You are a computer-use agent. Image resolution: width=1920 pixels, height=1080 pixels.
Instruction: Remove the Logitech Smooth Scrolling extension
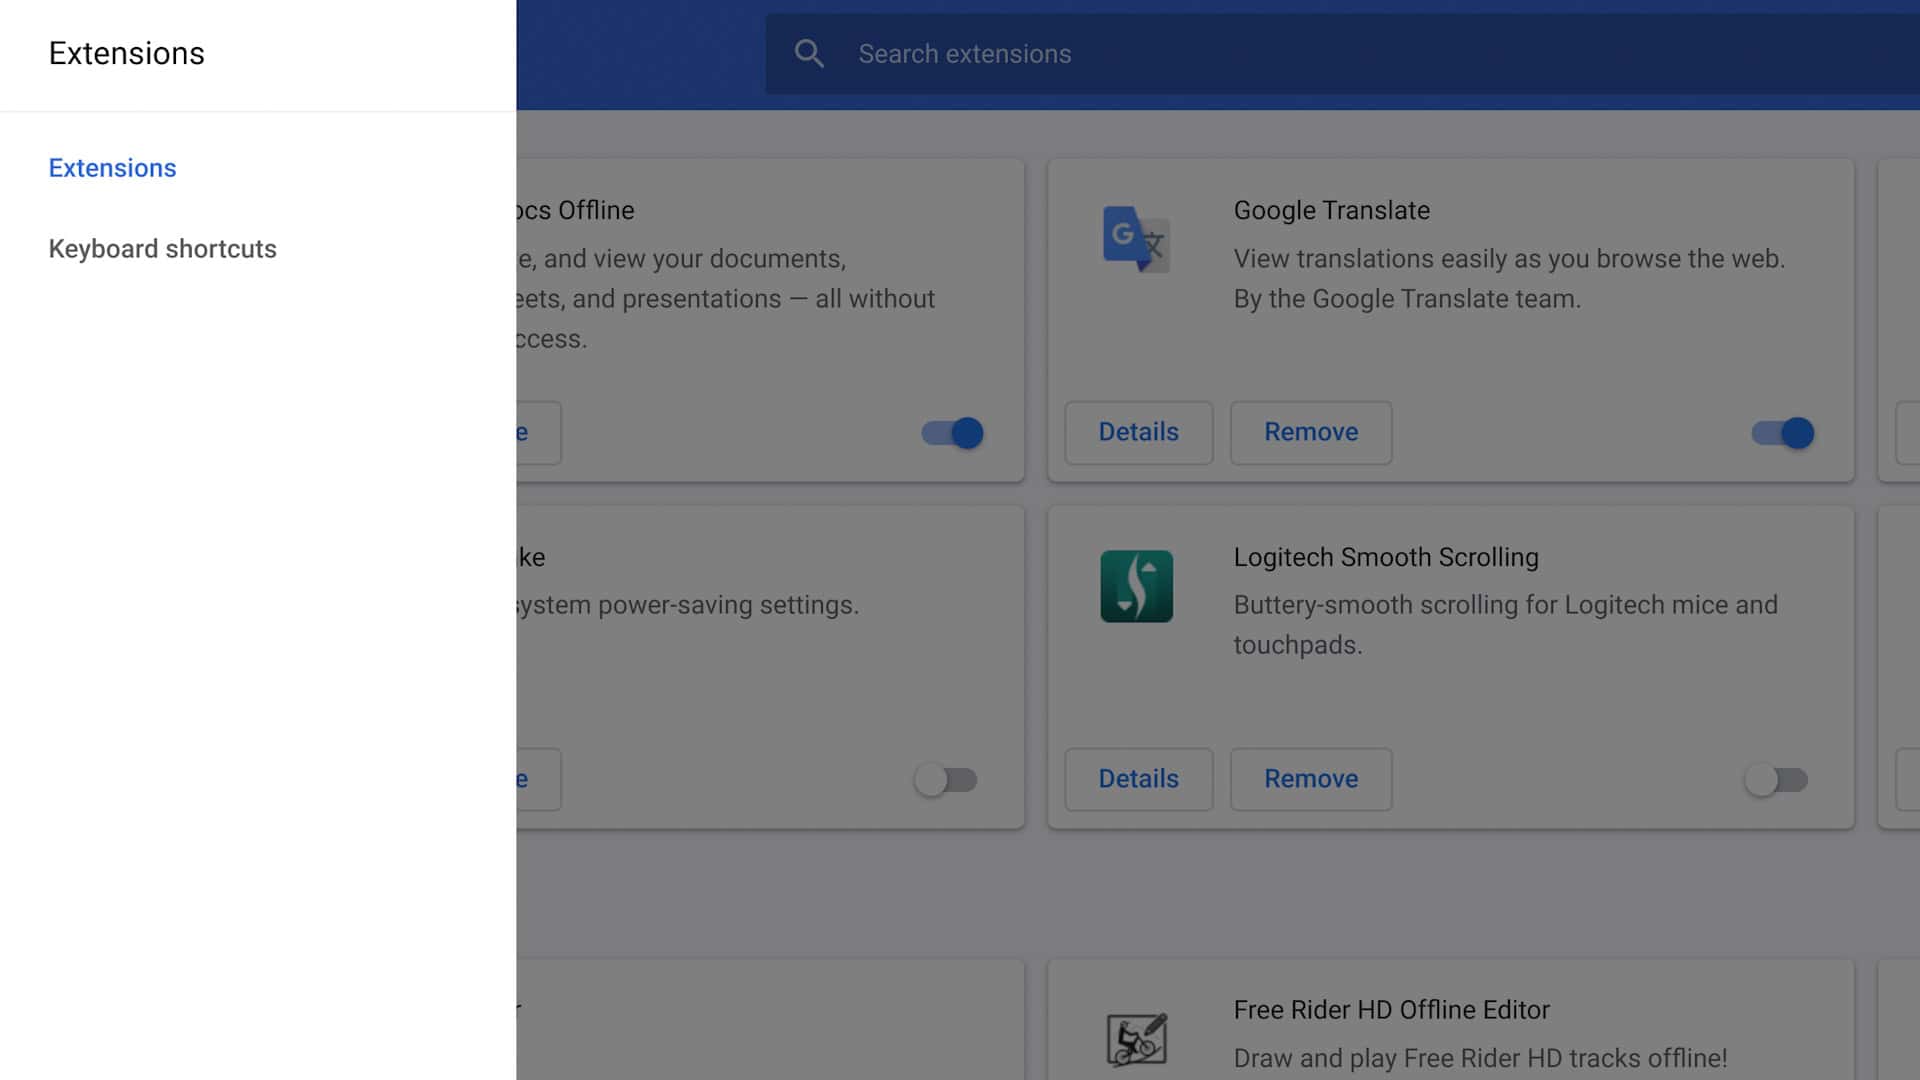(1311, 779)
